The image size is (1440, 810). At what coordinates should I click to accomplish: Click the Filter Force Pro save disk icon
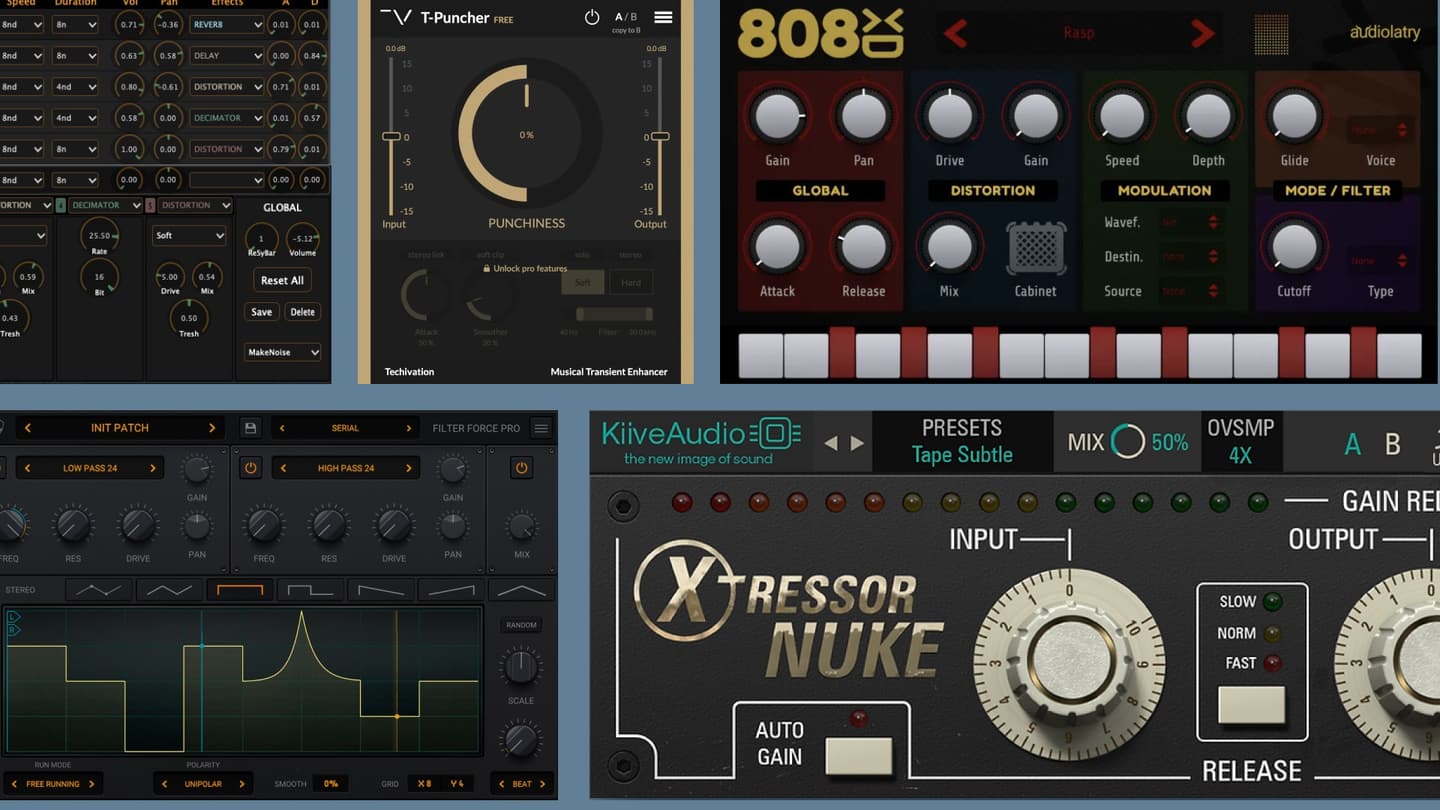click(250, 428)
